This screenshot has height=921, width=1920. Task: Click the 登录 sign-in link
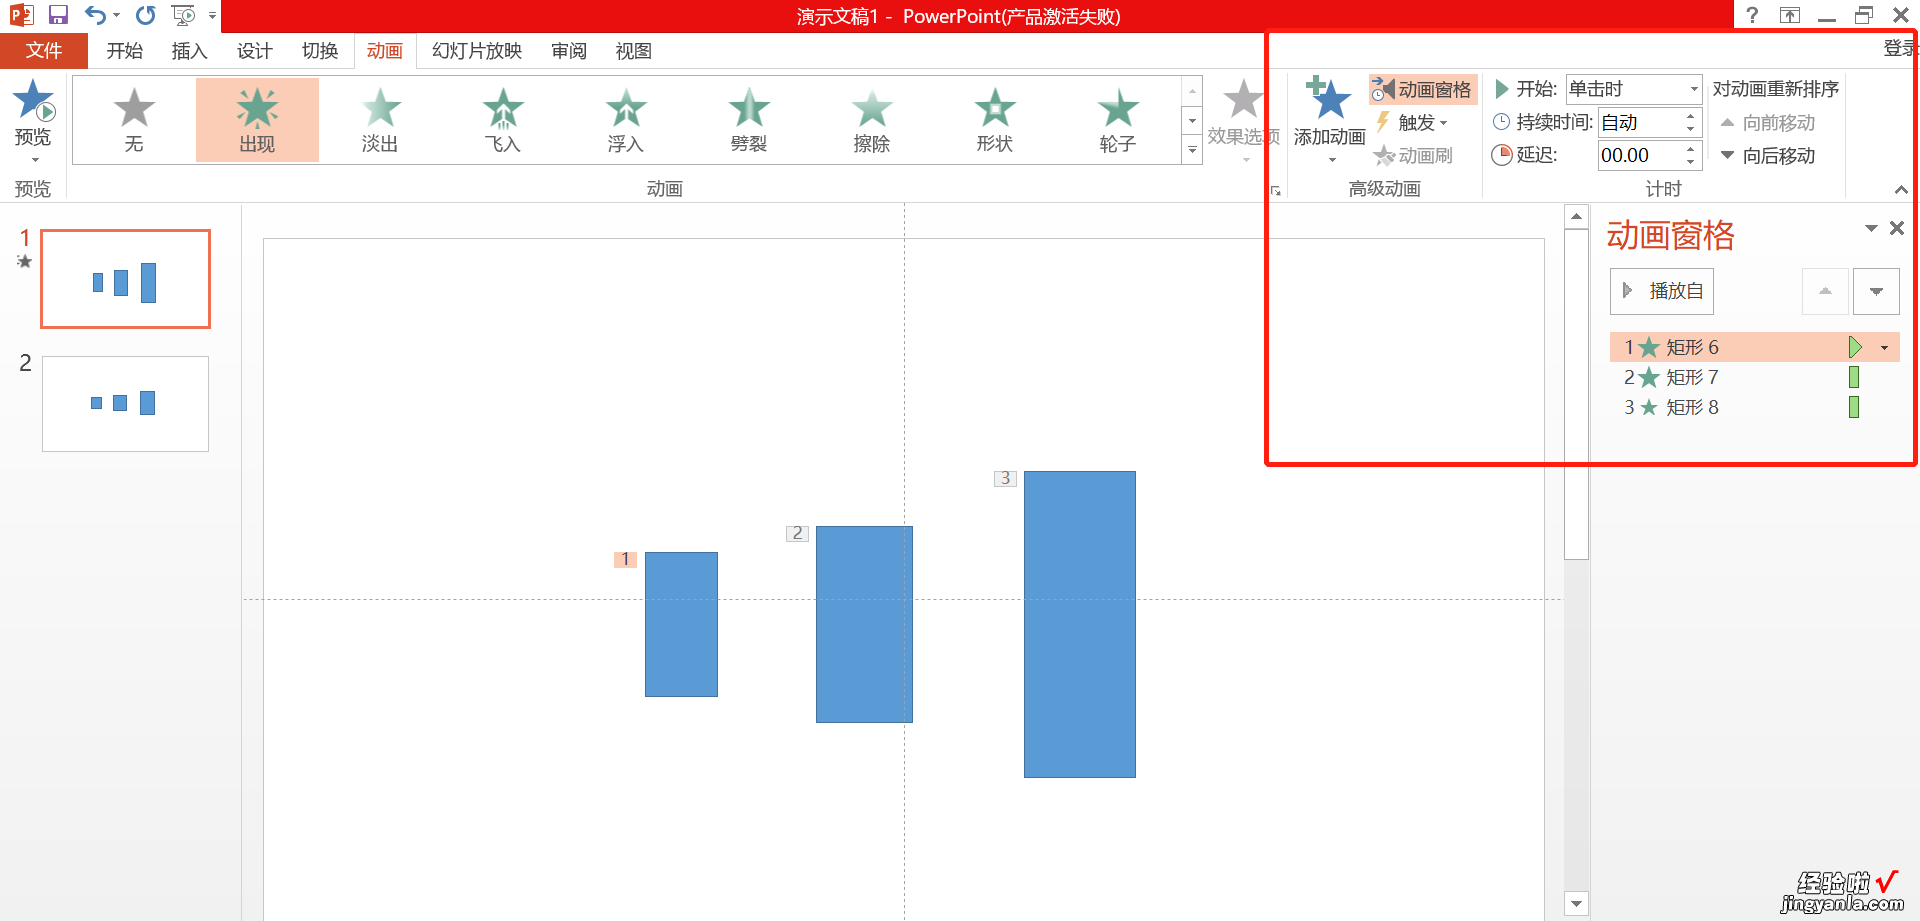point(1900,48)
